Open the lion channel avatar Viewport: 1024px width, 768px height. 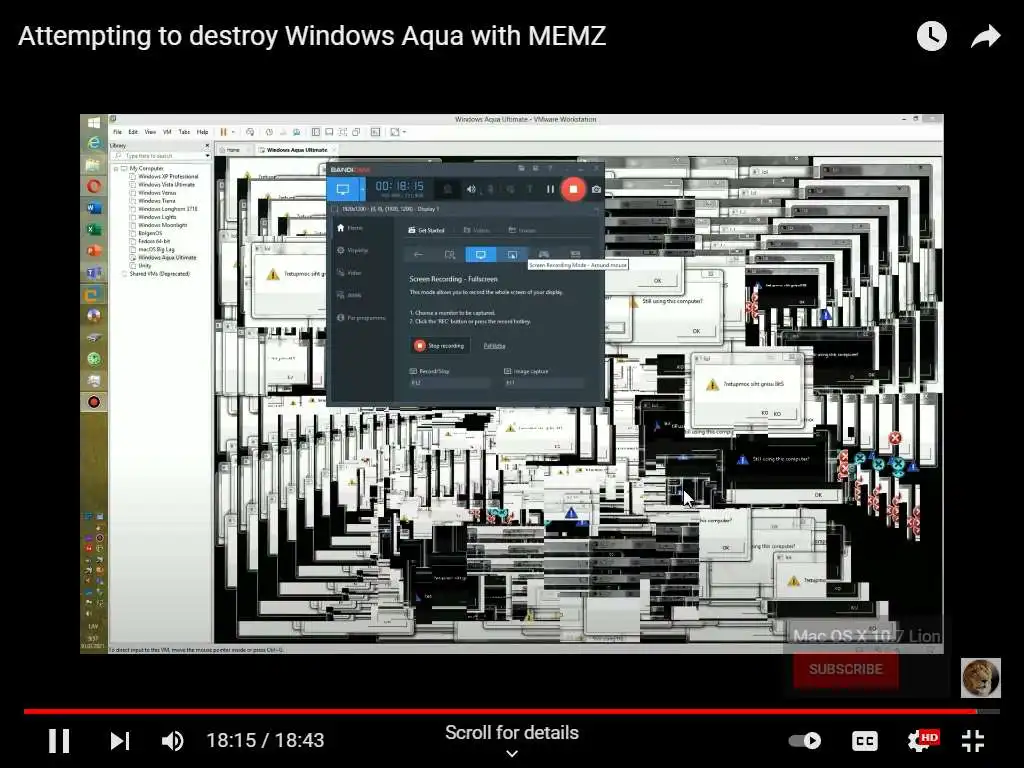(980, 678)
